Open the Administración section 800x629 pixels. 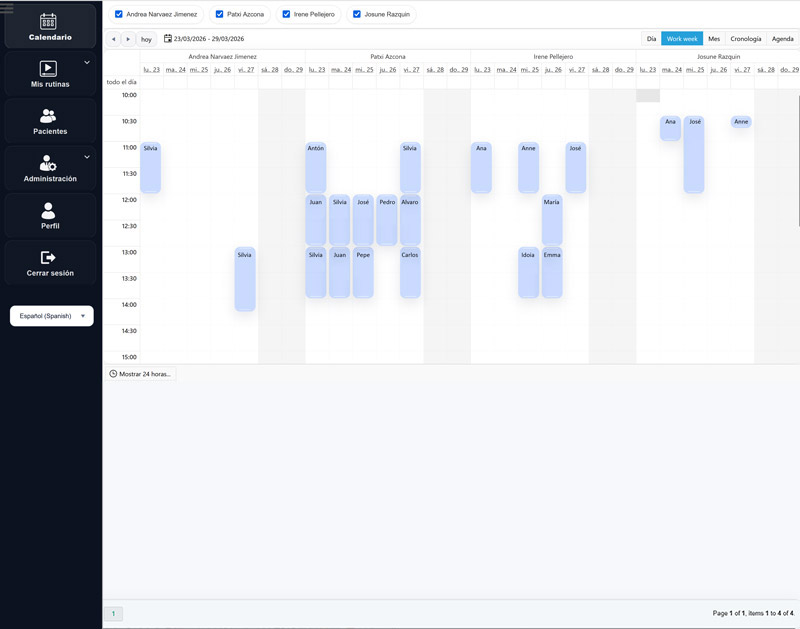tap(49, 169)
